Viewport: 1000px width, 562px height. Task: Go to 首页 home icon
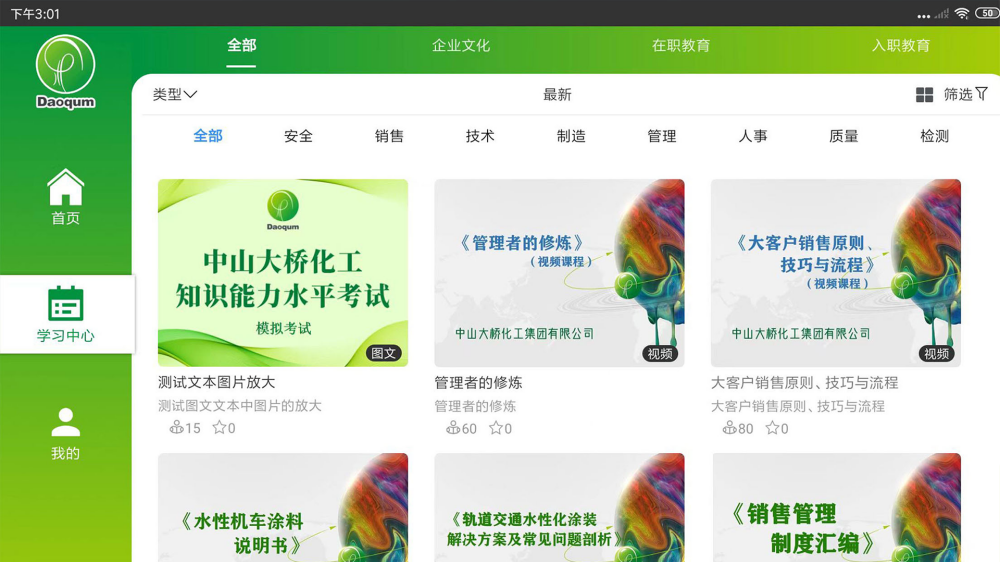(65, 187)
